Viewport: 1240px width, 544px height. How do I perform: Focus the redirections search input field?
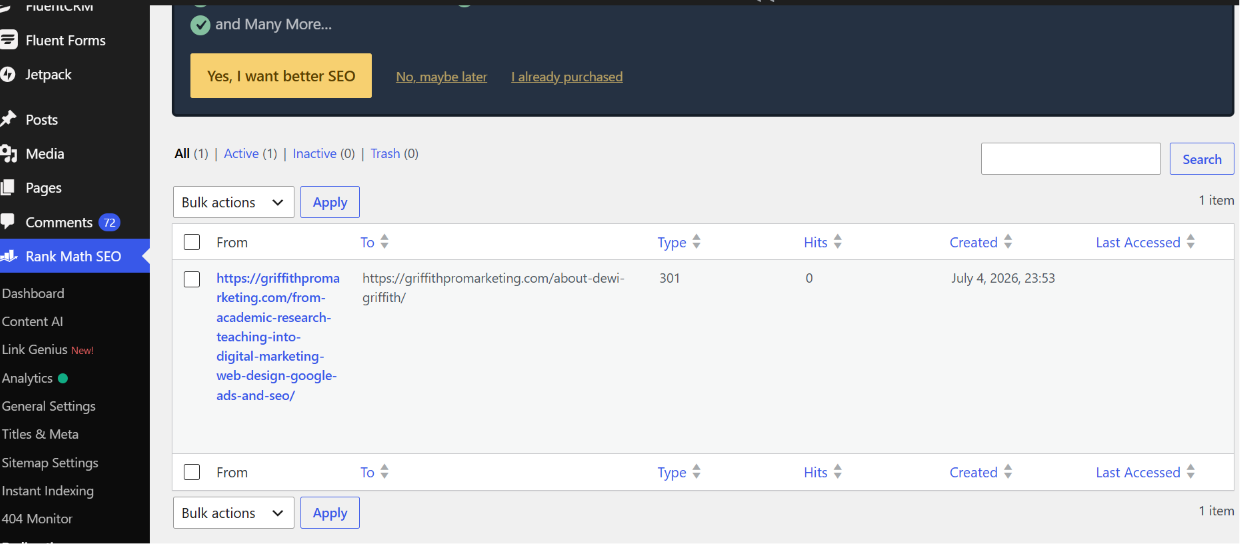[1071, 159]
